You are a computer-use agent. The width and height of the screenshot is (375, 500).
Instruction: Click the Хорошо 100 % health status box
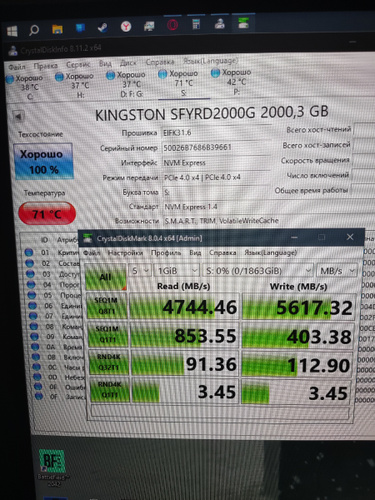(43, 162)
